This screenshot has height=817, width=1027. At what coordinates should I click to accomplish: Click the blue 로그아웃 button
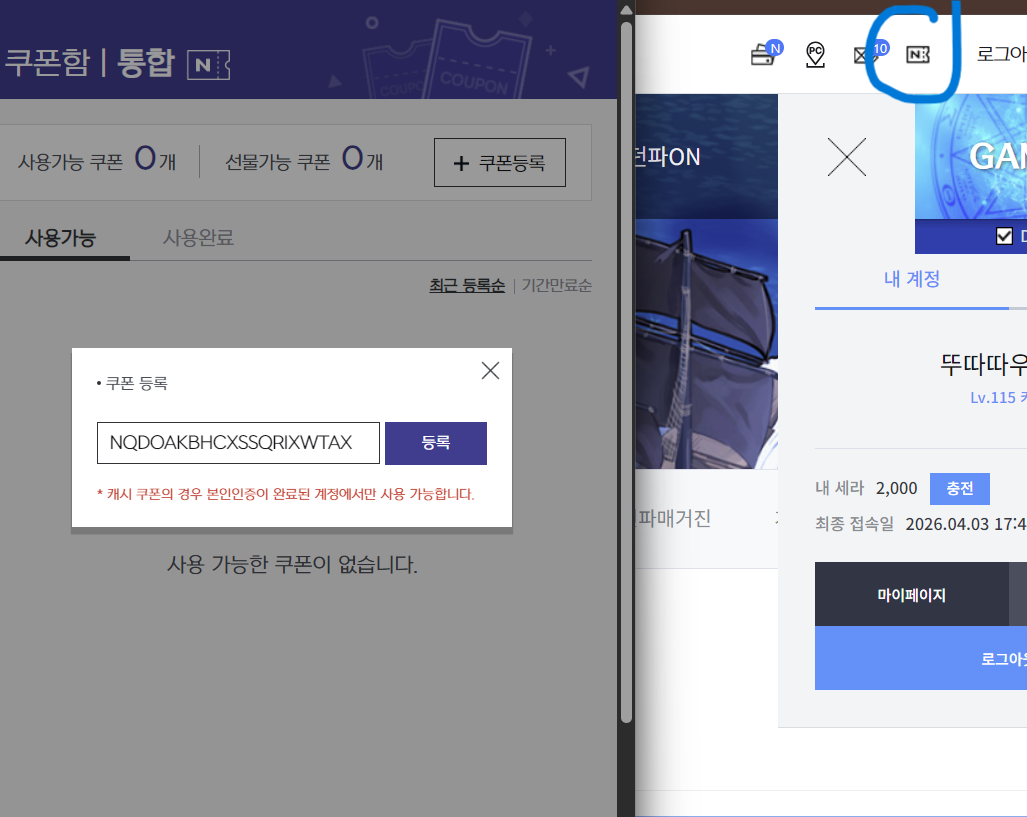tap(1000, 658)
